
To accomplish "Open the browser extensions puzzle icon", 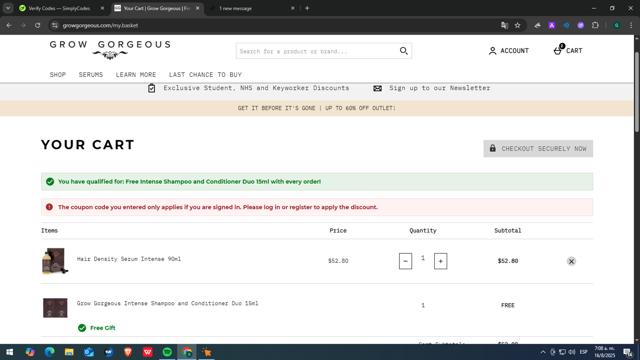I will pos(595,25).
